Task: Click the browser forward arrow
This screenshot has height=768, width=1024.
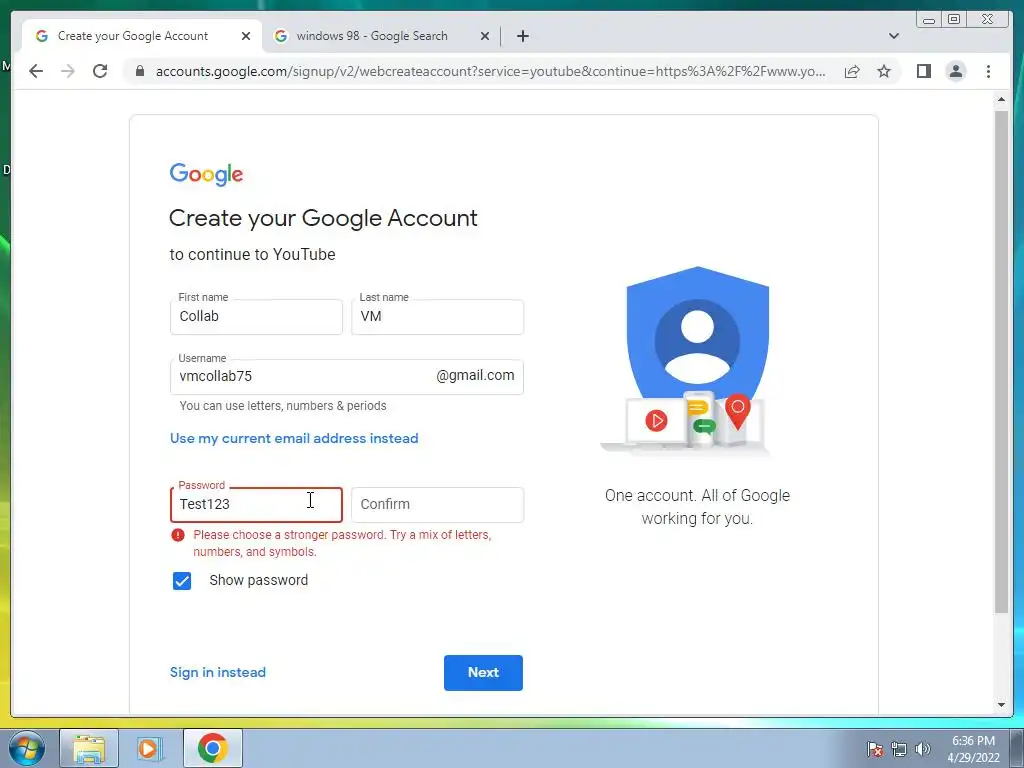Action: 68,71
